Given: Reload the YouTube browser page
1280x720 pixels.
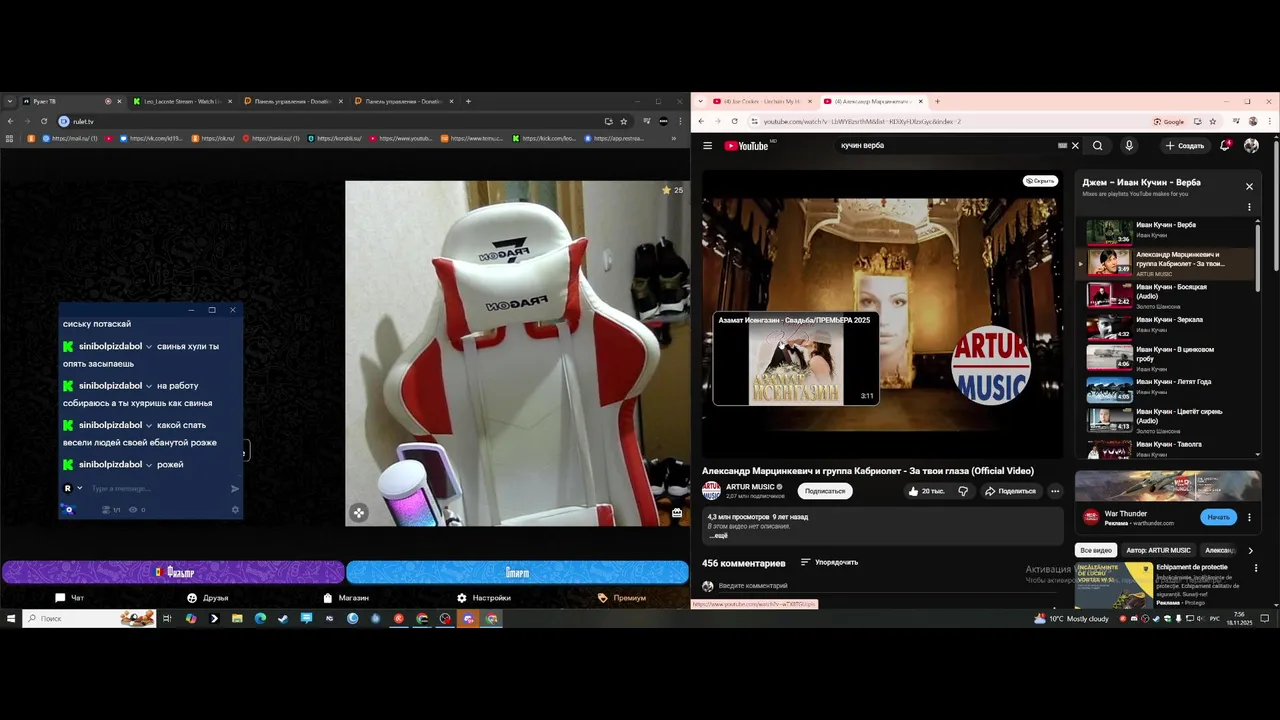Looking at the screenshot, I should coord(735,121).
